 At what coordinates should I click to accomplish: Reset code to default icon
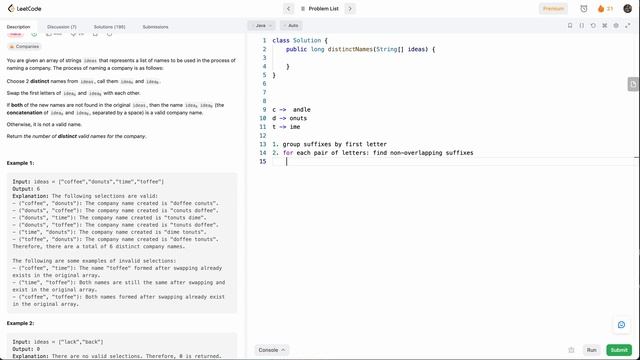[593, 25]
